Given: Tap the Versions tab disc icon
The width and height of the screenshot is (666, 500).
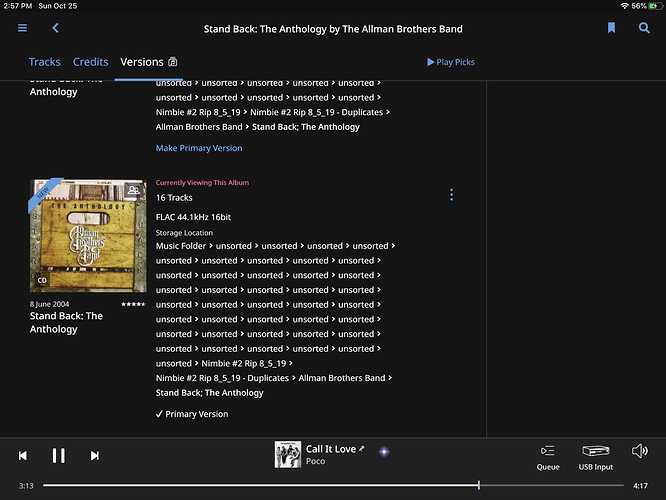Looking at the screenshot, I should point(172,62).
